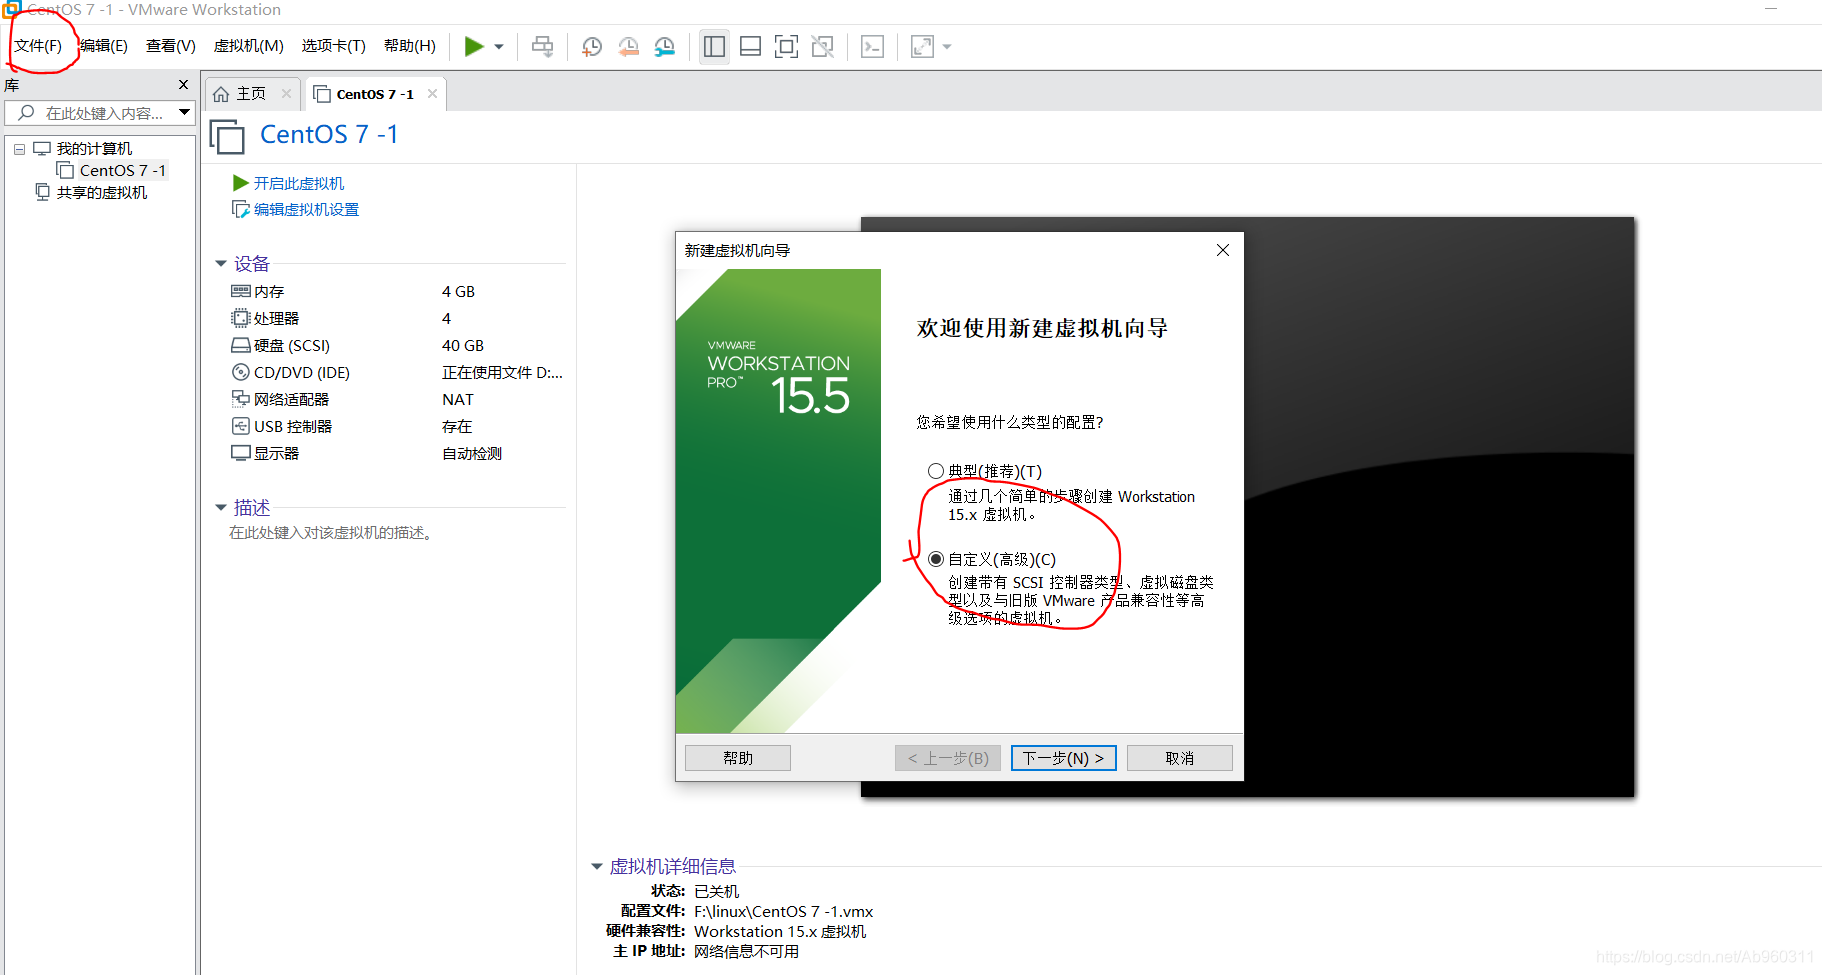Click the Enter Full Screen icon
1822x975 pixels.
point(786,47)
